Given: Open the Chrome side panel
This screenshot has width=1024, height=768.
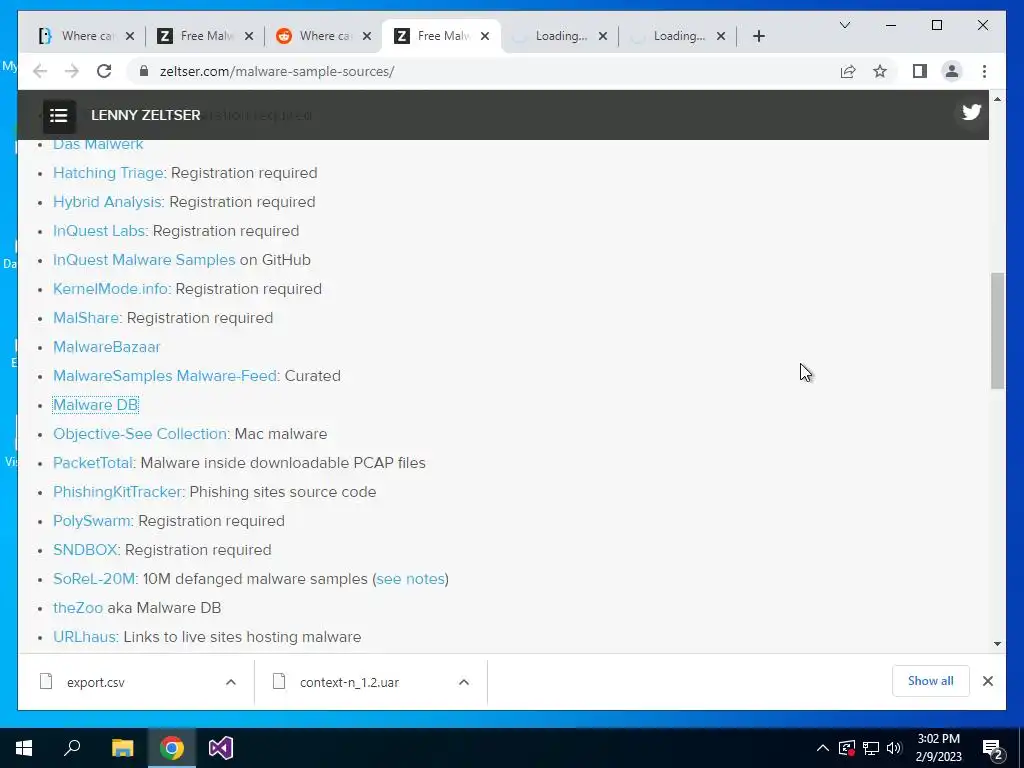Looking at the screenshot, I should pyautogui.click(x=920, y=71).
